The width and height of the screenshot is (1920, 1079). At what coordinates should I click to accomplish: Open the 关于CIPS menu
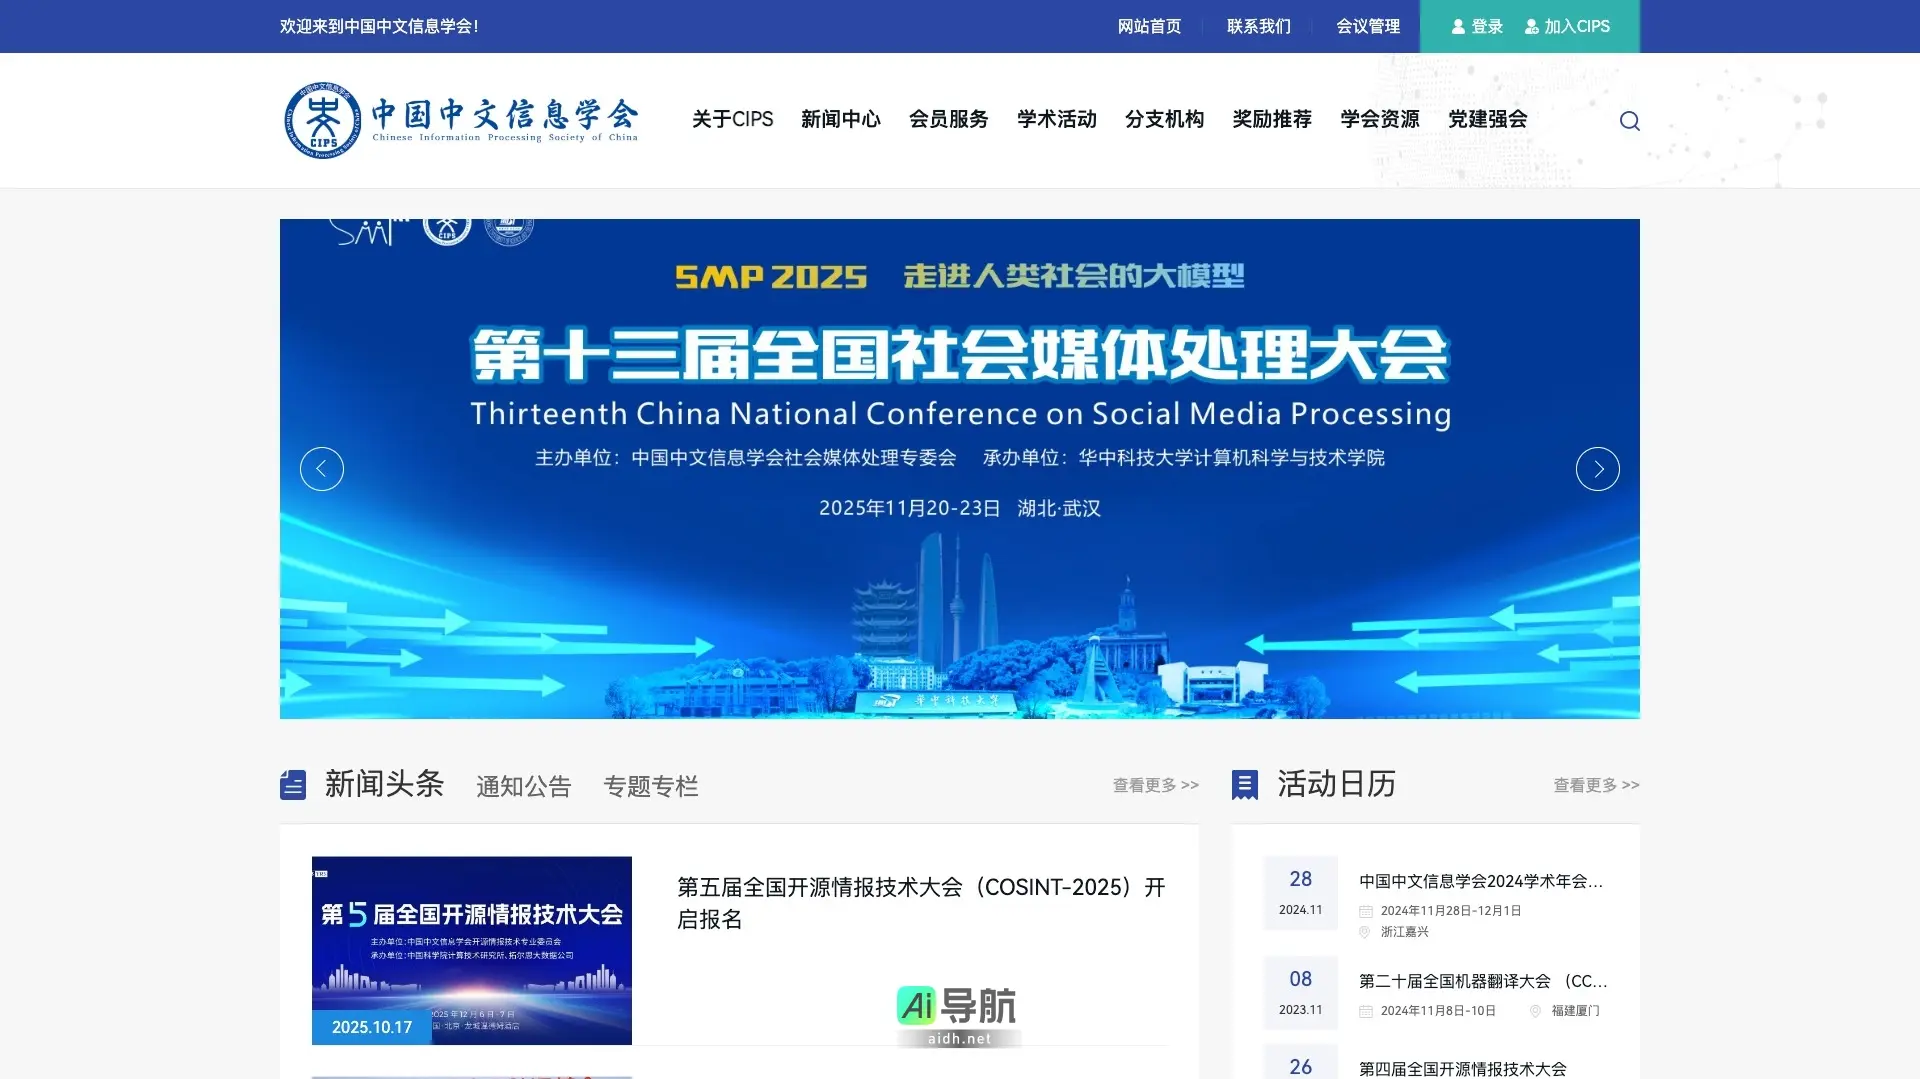(x=733, y=119)
